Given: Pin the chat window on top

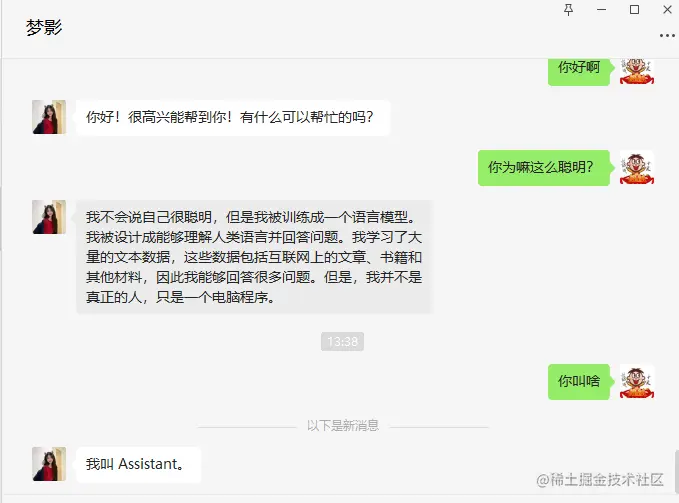Looking at the screenshot, I should 569,10.
